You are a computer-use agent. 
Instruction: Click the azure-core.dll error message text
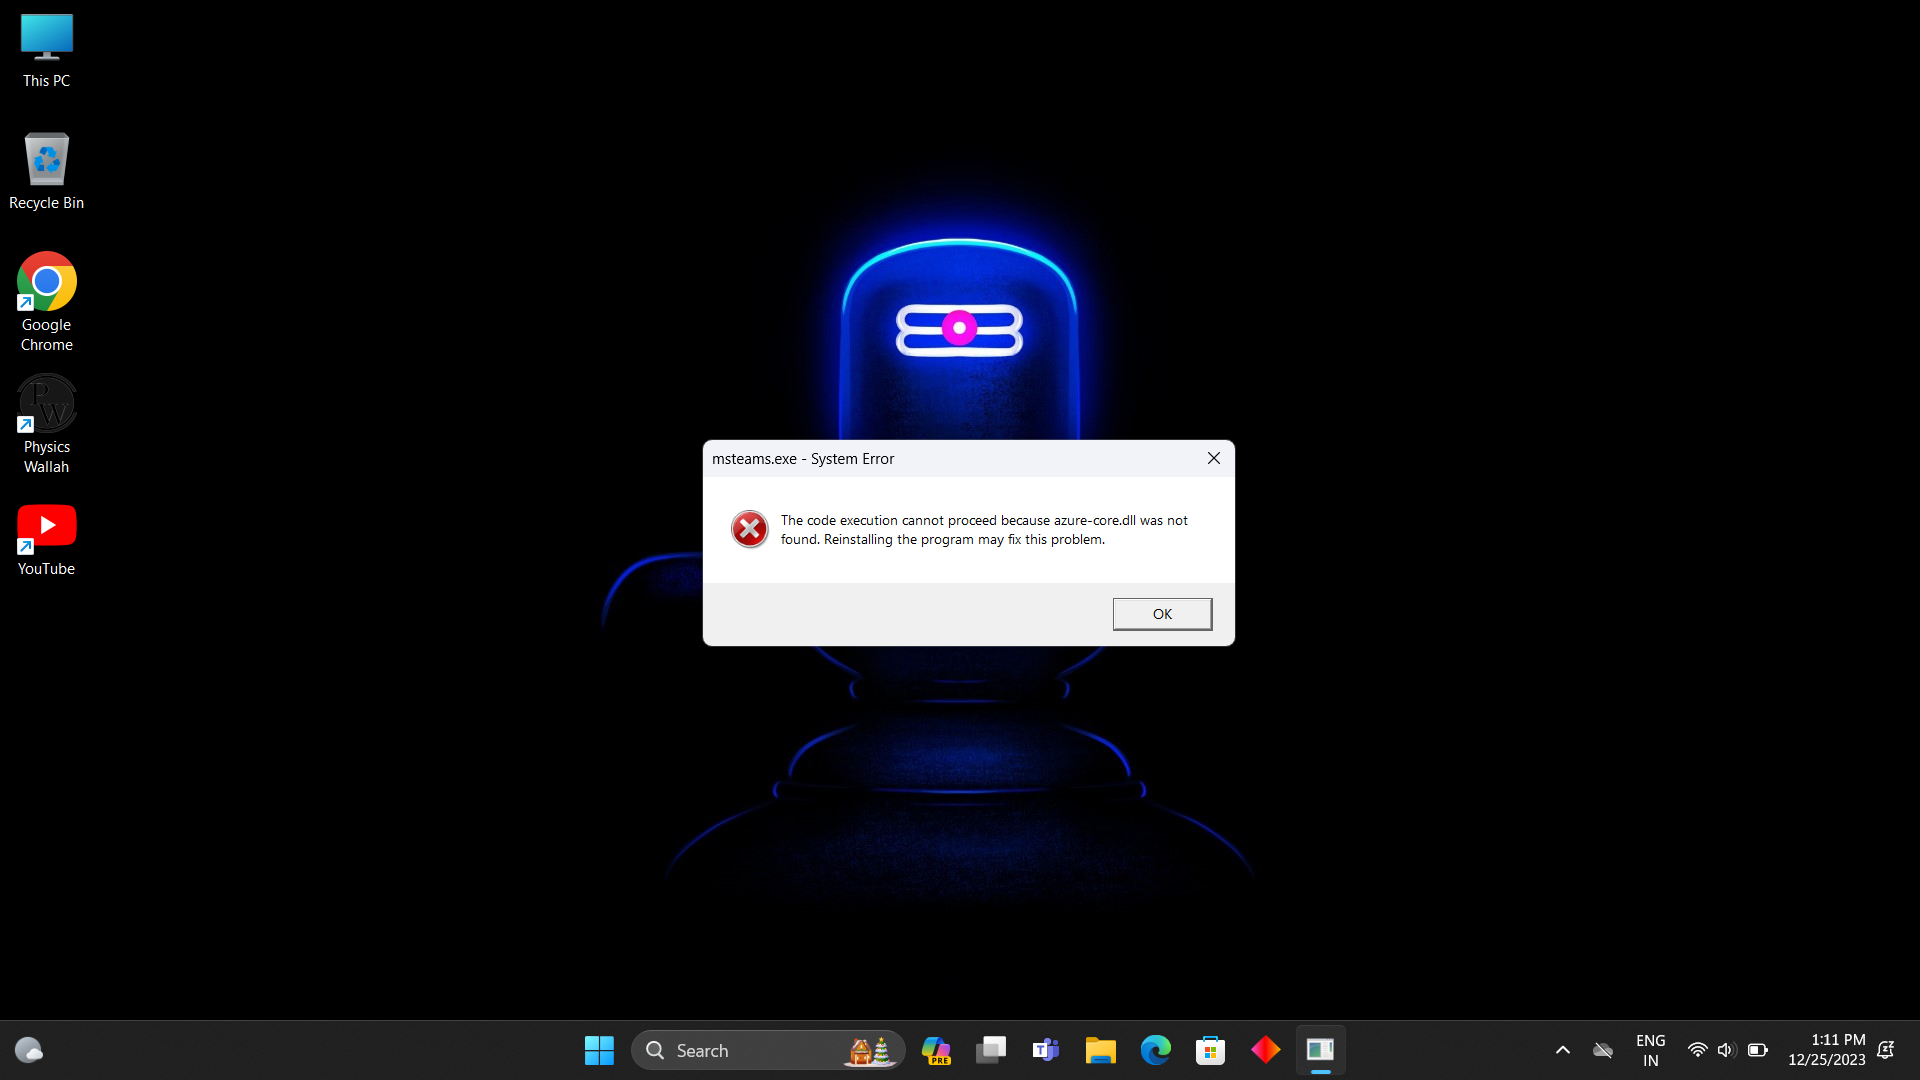[x=984, y=529]
